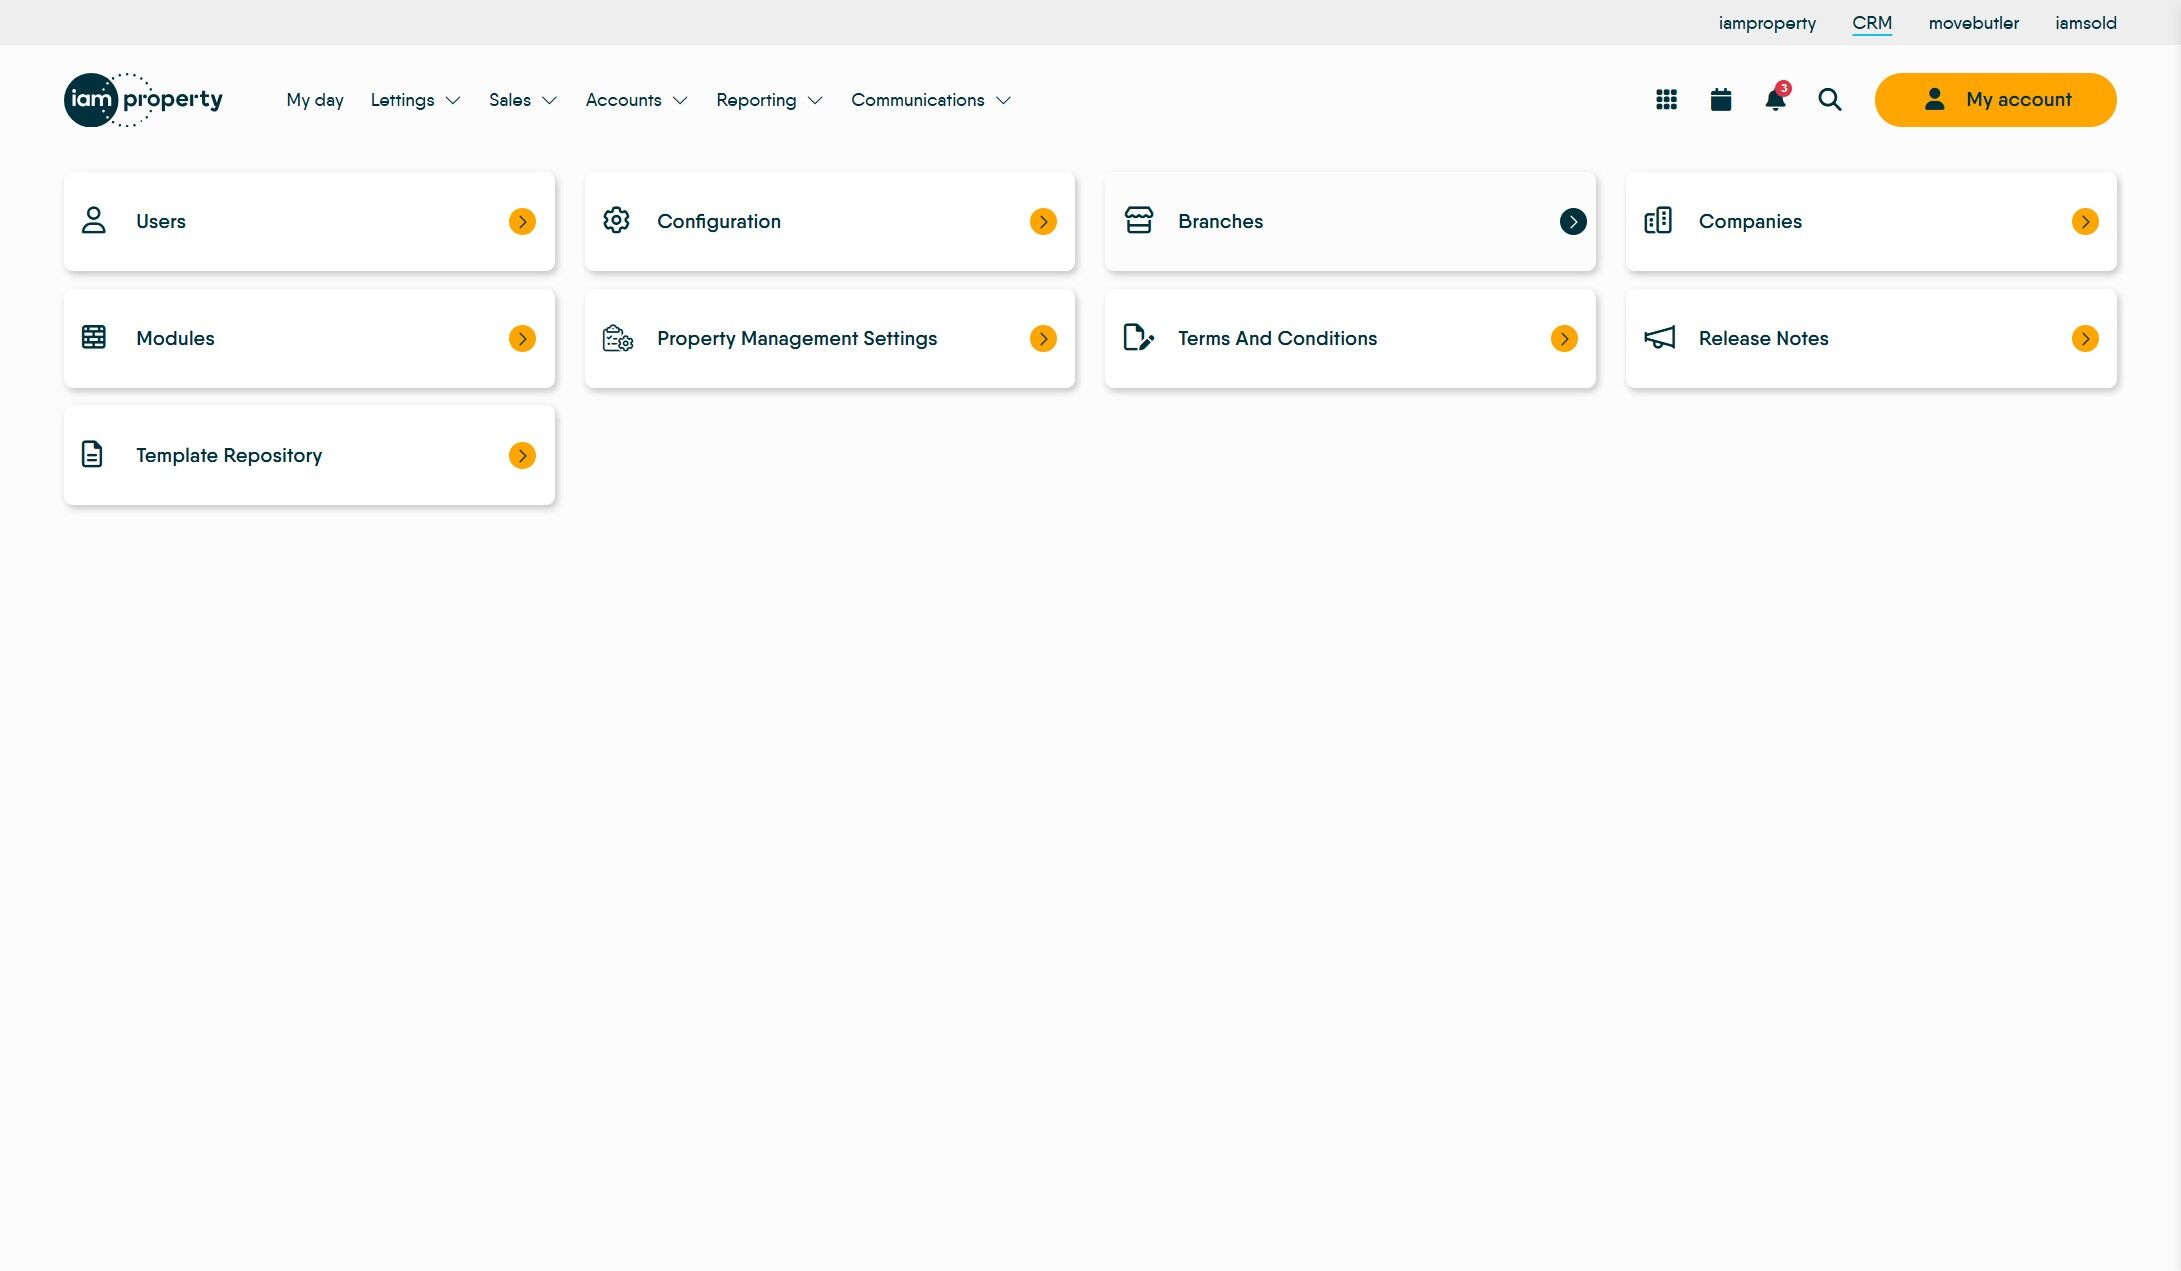
Task: Go to My day
Action: tap(315, 100)
